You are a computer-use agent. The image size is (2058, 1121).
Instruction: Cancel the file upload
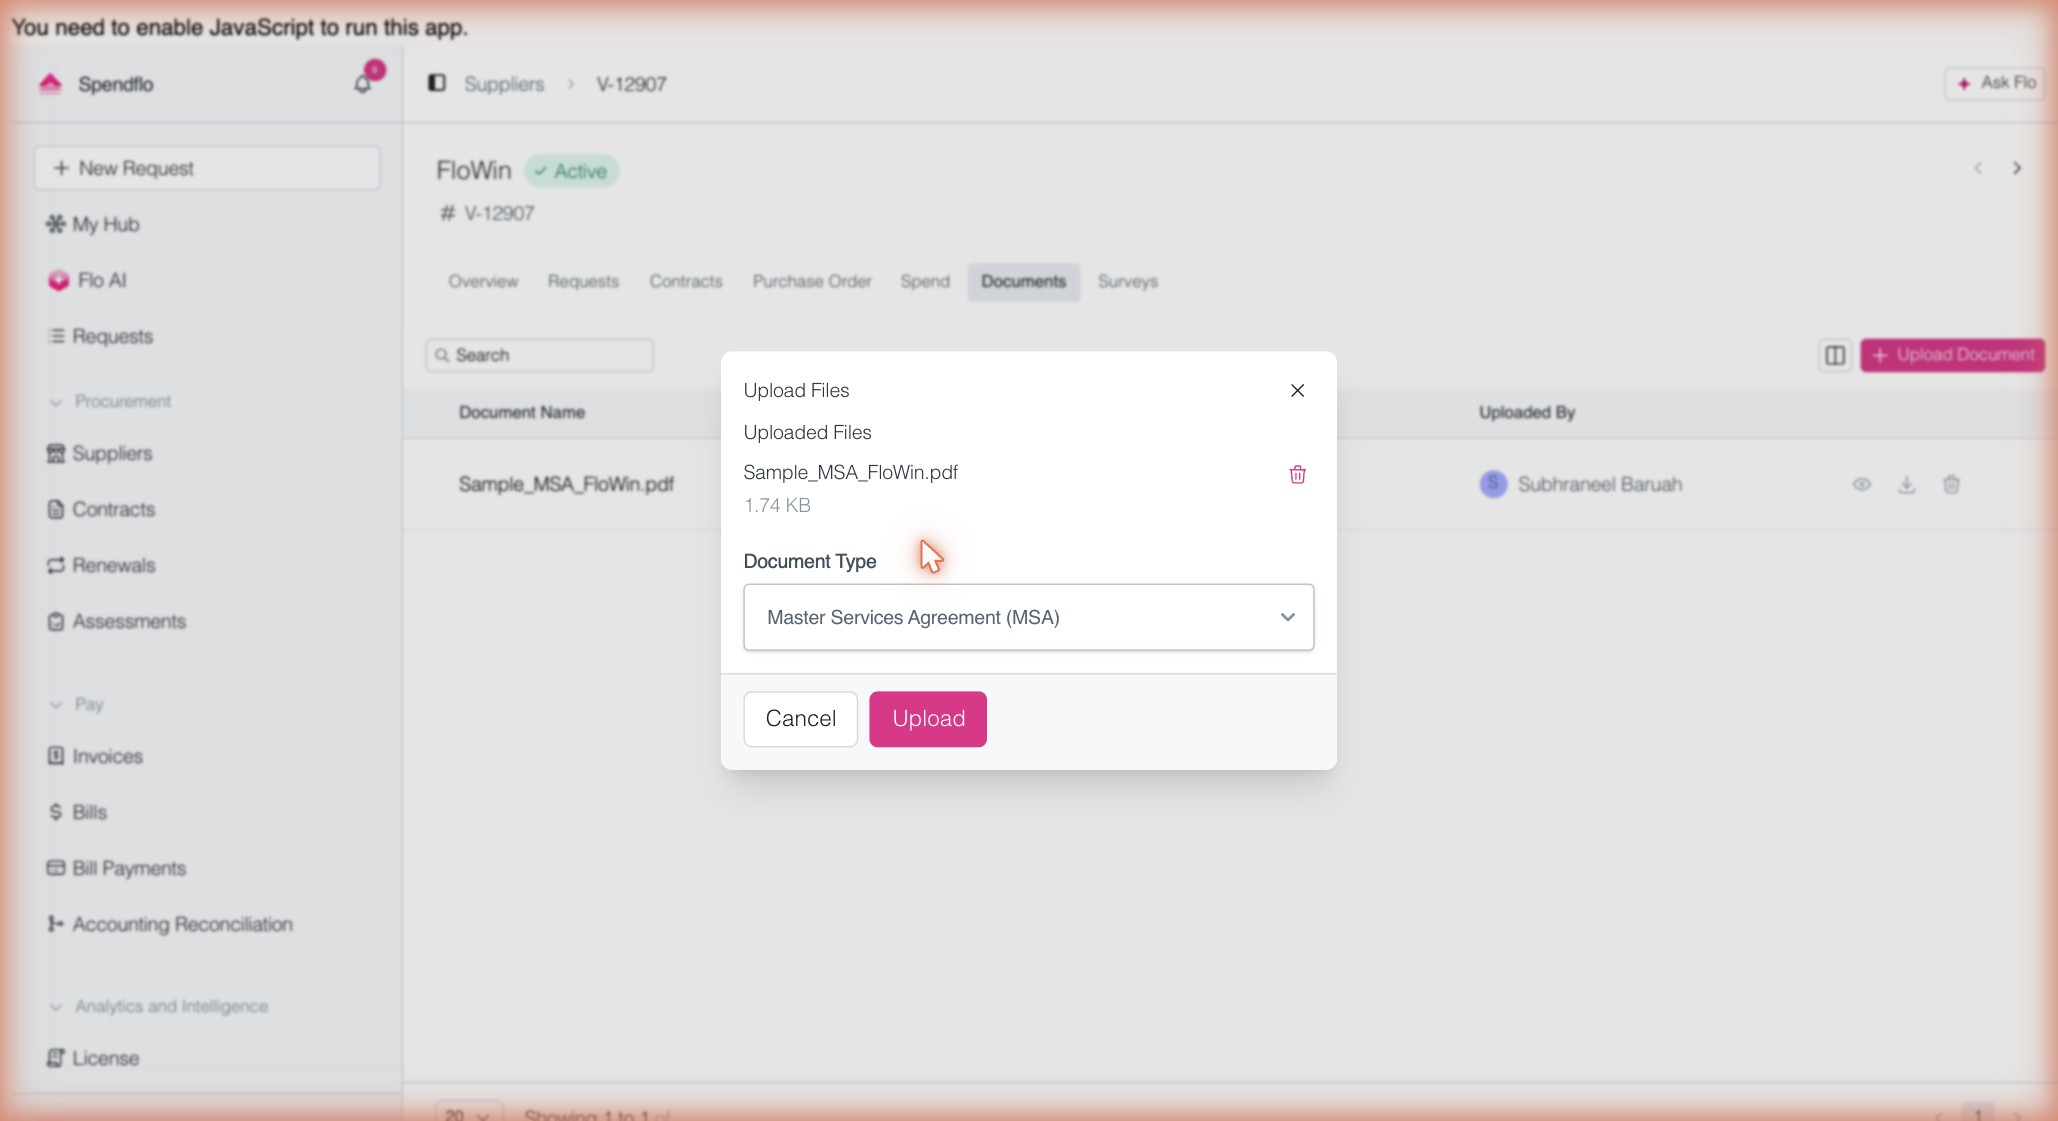[x=801, y=719]
